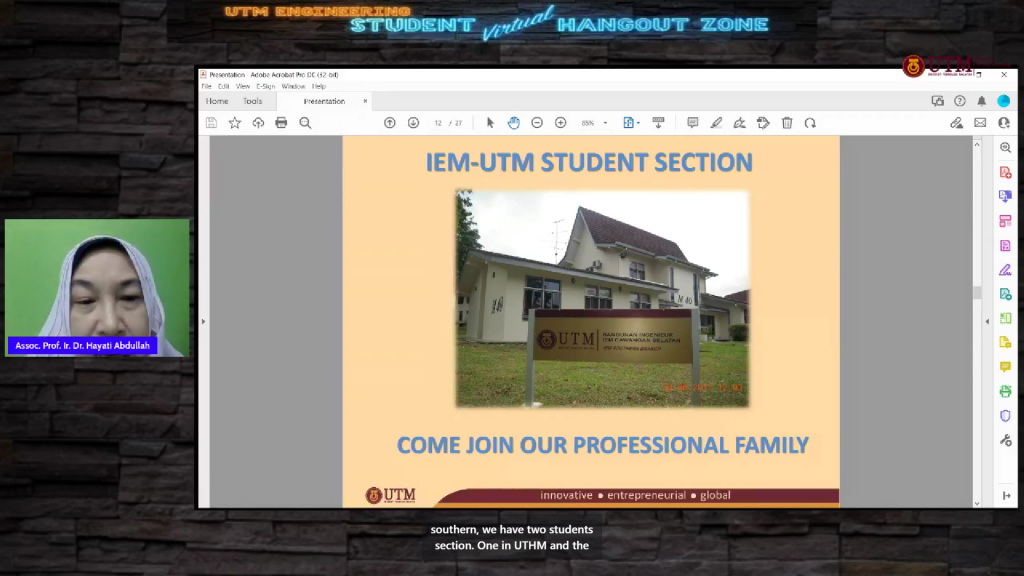
Task: Print the document using the printer icon
Action: click(x=281, y=123)
